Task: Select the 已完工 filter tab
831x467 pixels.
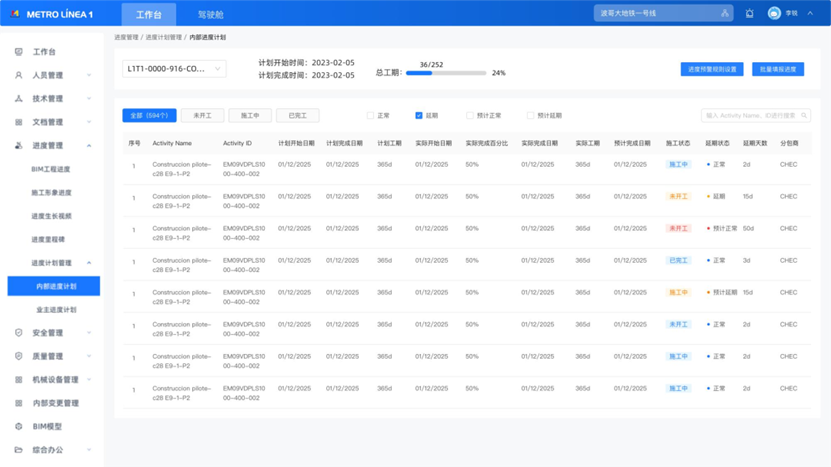Action: click(298, 116)
